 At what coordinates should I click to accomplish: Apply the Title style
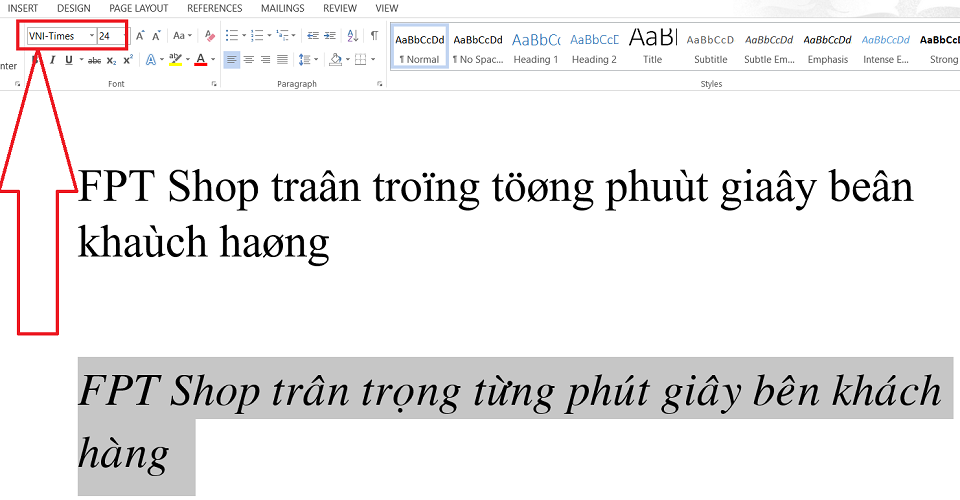(653, 47)
